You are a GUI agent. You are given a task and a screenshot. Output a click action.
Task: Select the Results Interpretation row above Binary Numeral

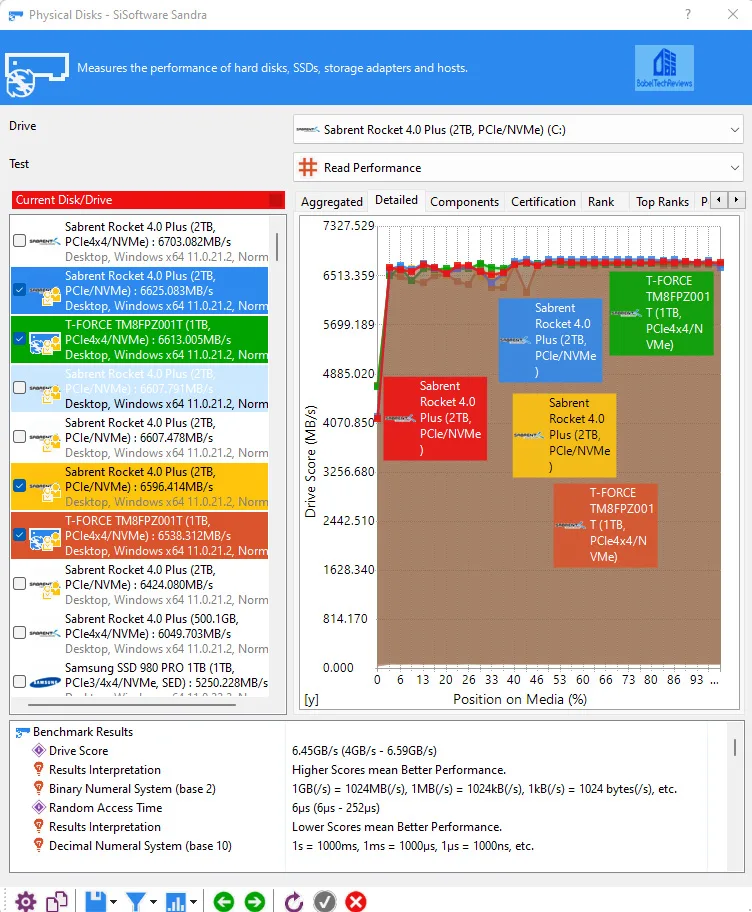[x=105, y=770]
